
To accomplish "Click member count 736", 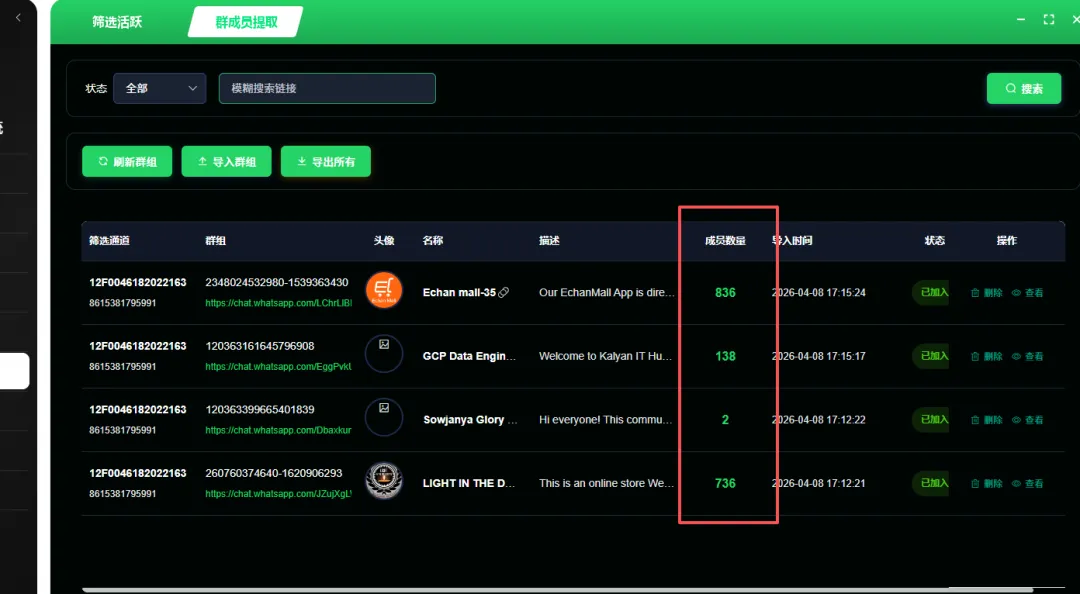I will pos(725,484).
